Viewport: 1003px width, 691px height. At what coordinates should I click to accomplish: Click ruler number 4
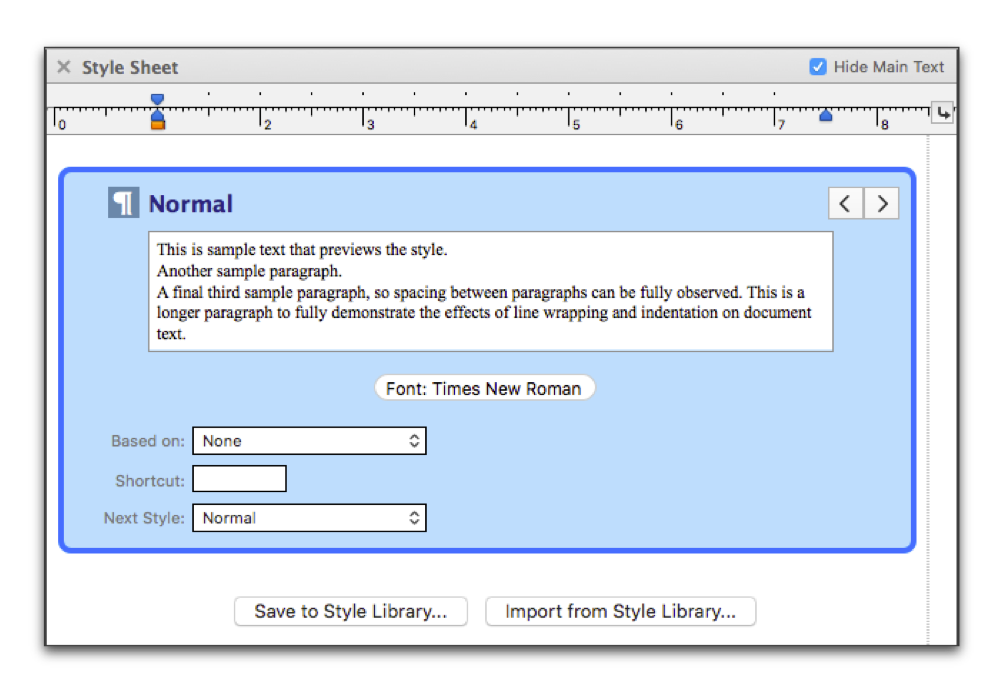tap(473, 125)
